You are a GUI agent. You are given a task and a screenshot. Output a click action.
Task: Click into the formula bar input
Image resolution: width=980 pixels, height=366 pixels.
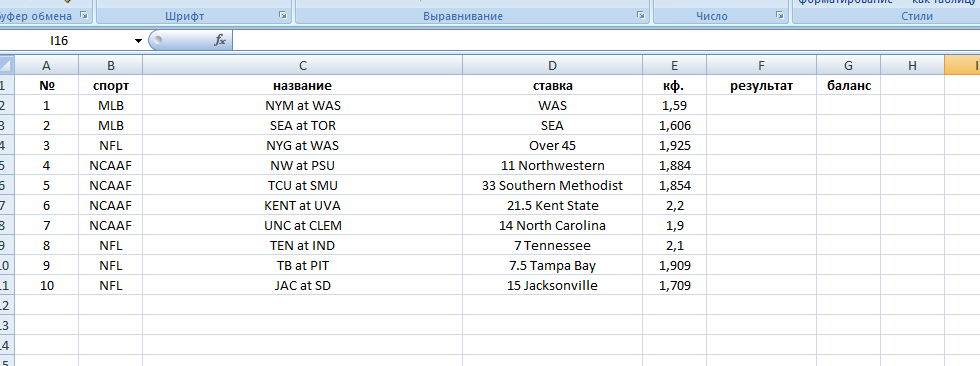pos(606,41)
